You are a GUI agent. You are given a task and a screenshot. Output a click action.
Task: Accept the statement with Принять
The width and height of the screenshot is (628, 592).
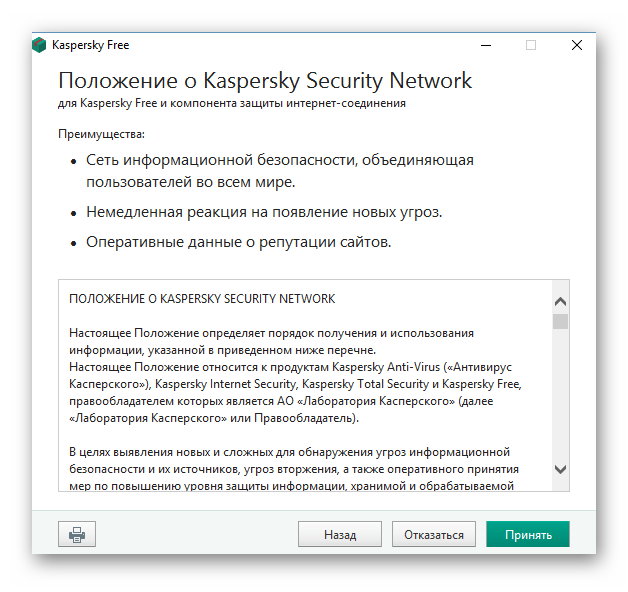click(x=528, y=534)
